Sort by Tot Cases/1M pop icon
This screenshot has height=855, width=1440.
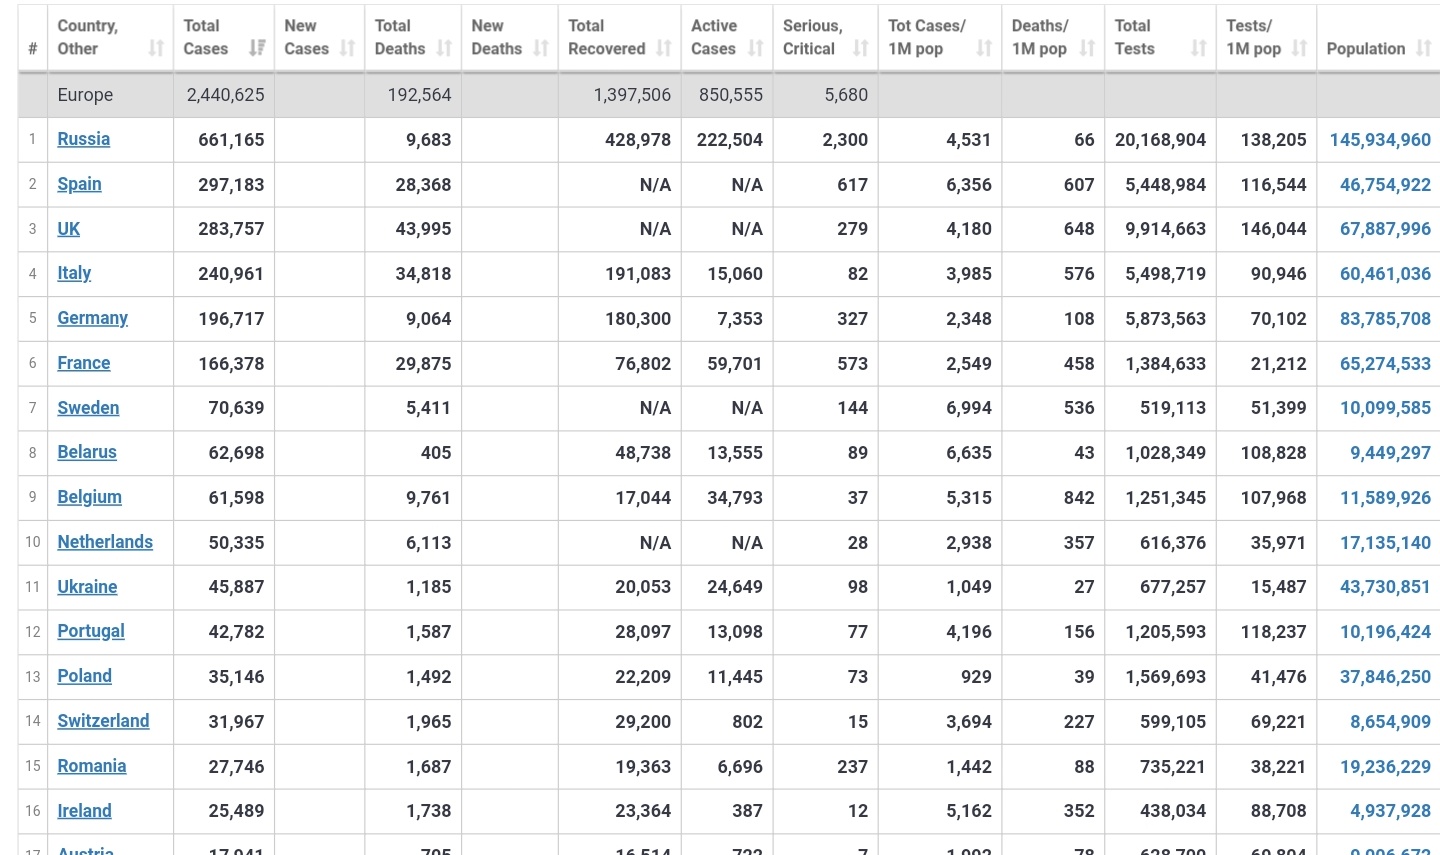click(x=984, y=48)
